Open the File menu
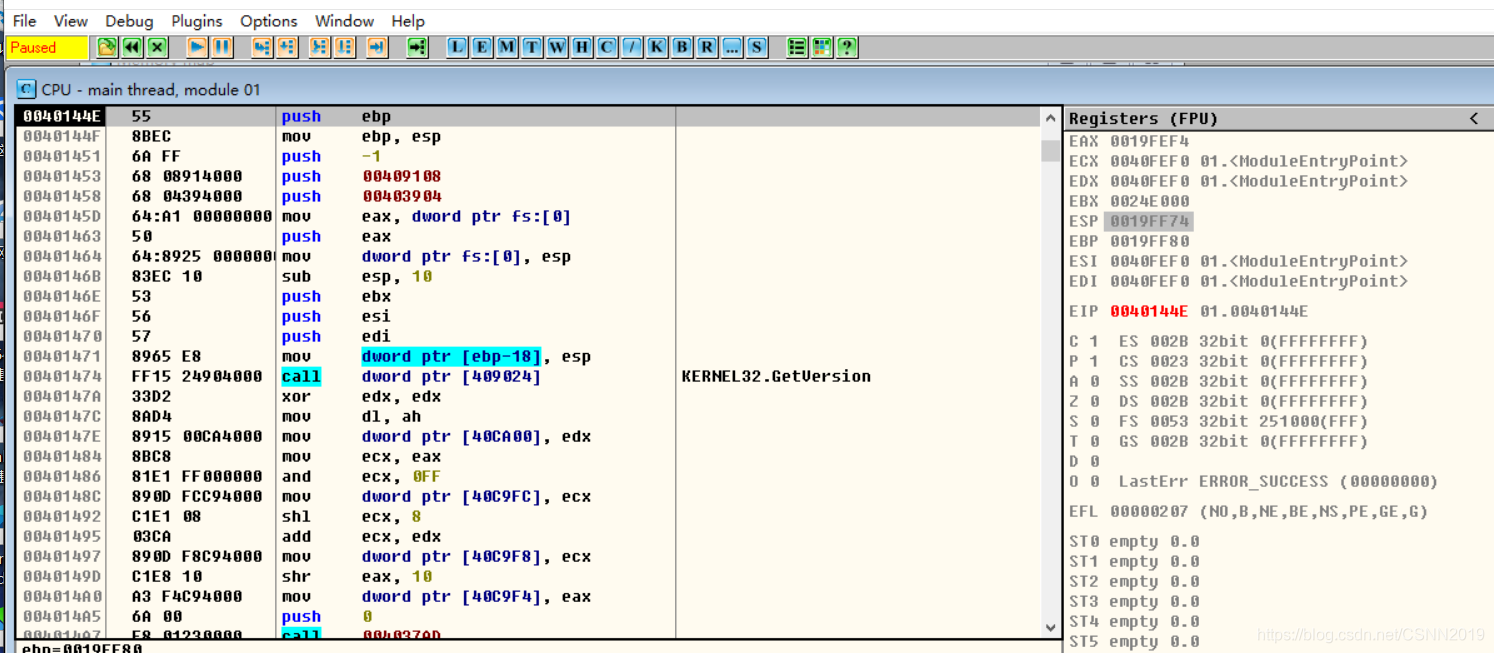Viewport: 1494px width, 653px height. coord(25,21)
